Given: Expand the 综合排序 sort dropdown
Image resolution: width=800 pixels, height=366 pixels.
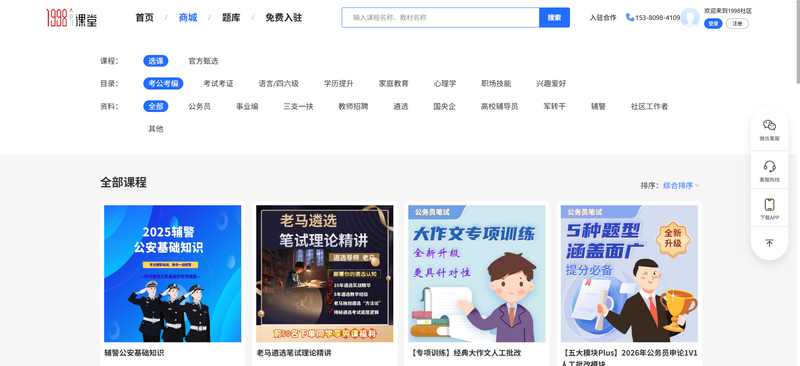Looking at the screenshot, I should (x=681, y=185).
